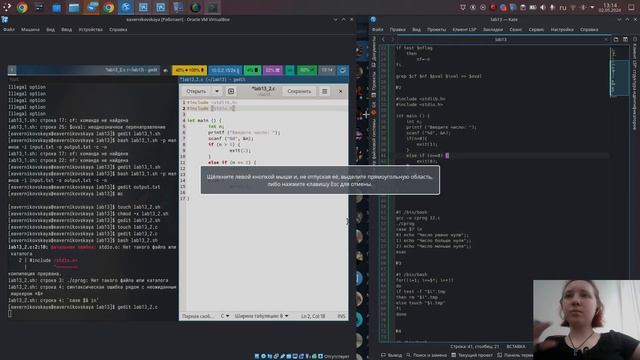
Task: Open the 'Вывод' bottom panel in Kate
Action: [392, 356]
